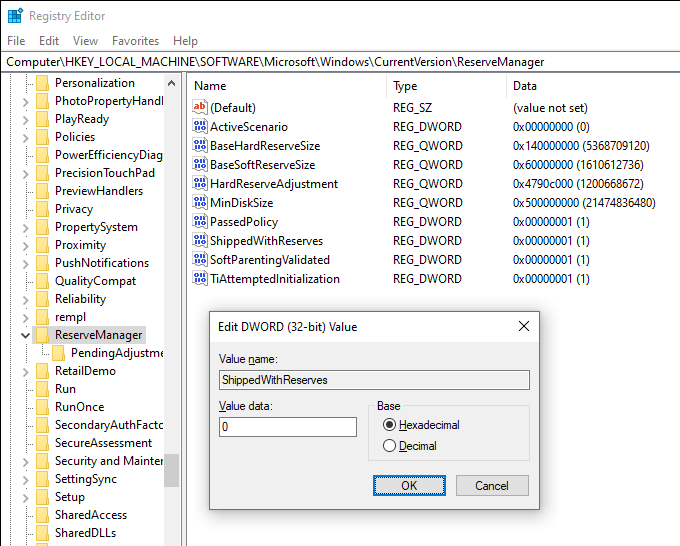Click the TiAttemptedInitialization value icon
Screen dimensions: 680x546
click(x=199, y=278)
